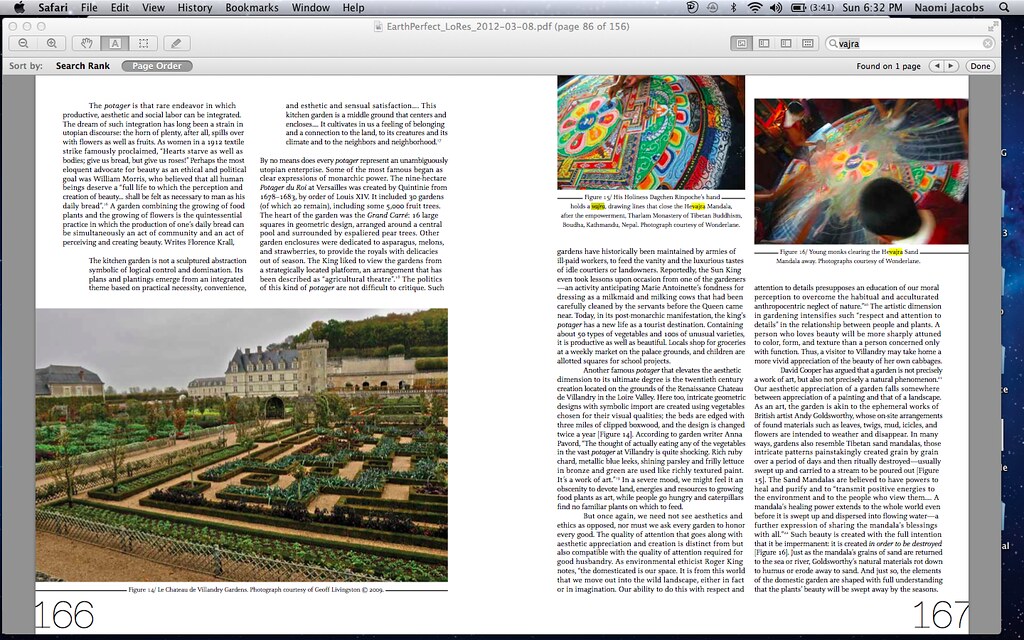Choose the rectangular Select tool
Viewport: 1024px width, 640px height.
(x=143, y=44)
